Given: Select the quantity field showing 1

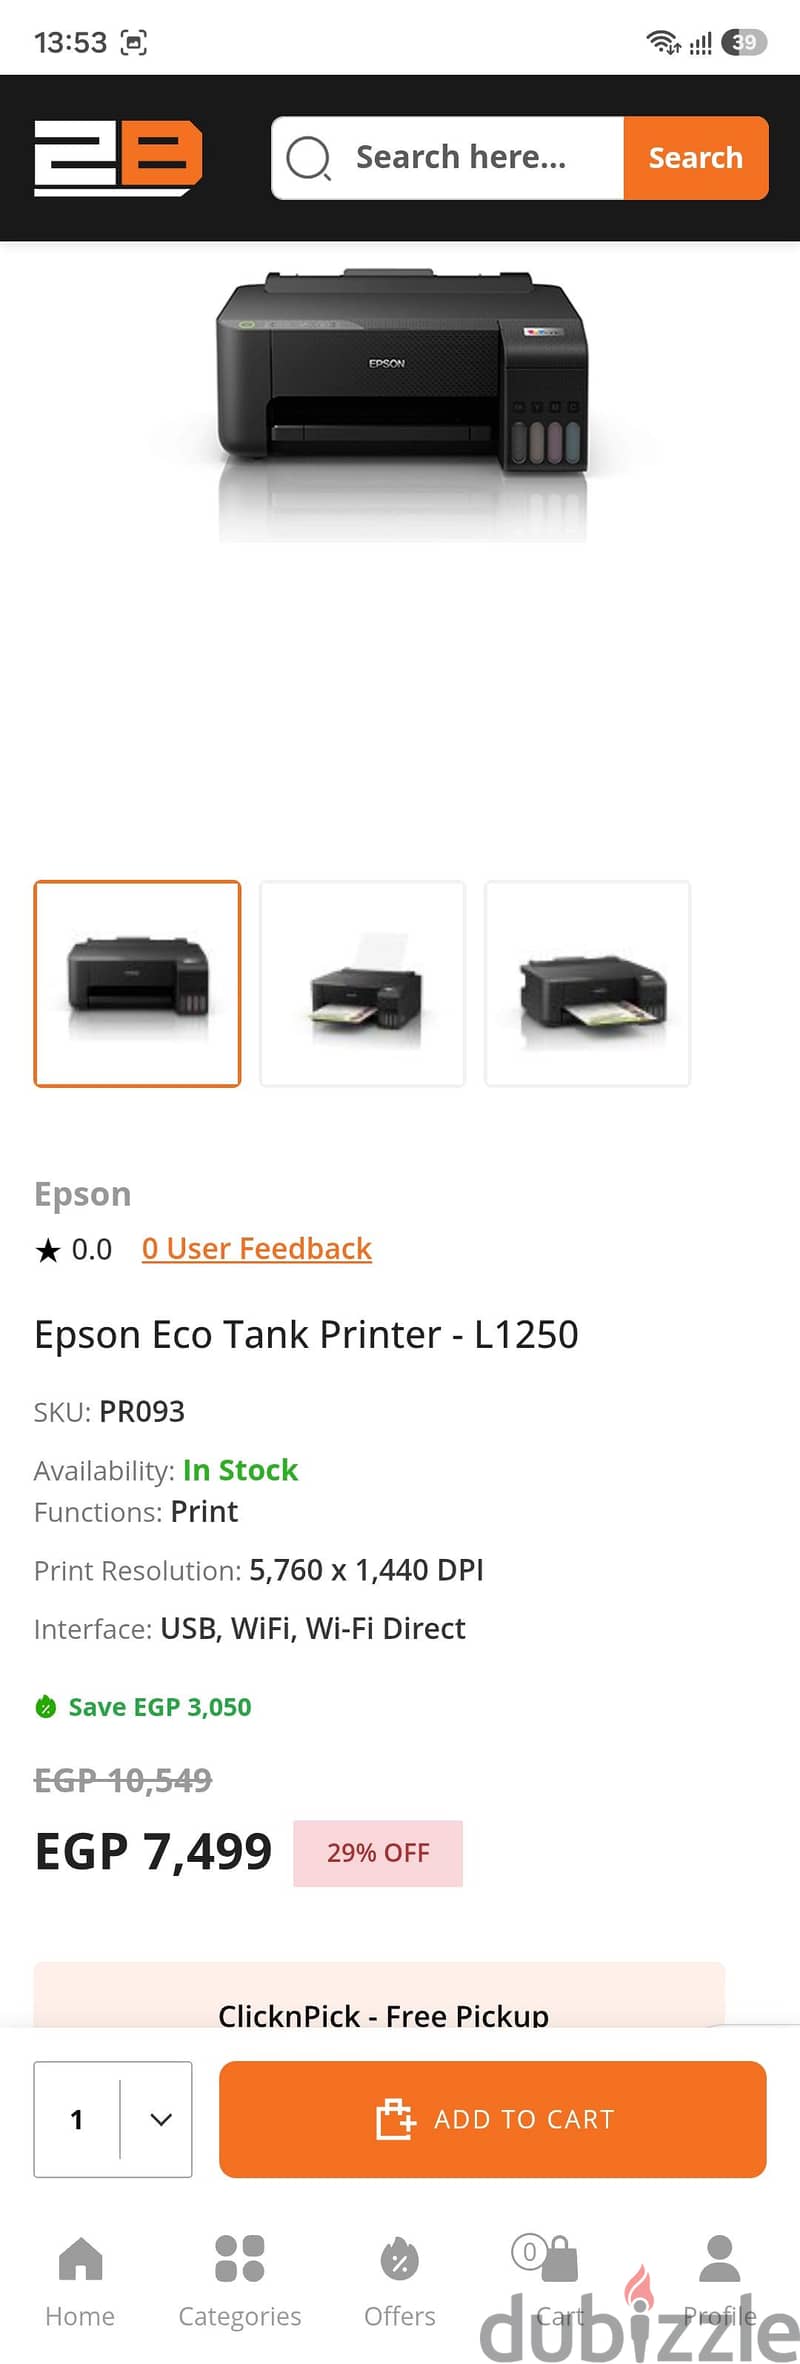Looking at the screenshot, I should [x=112, y=2119].
